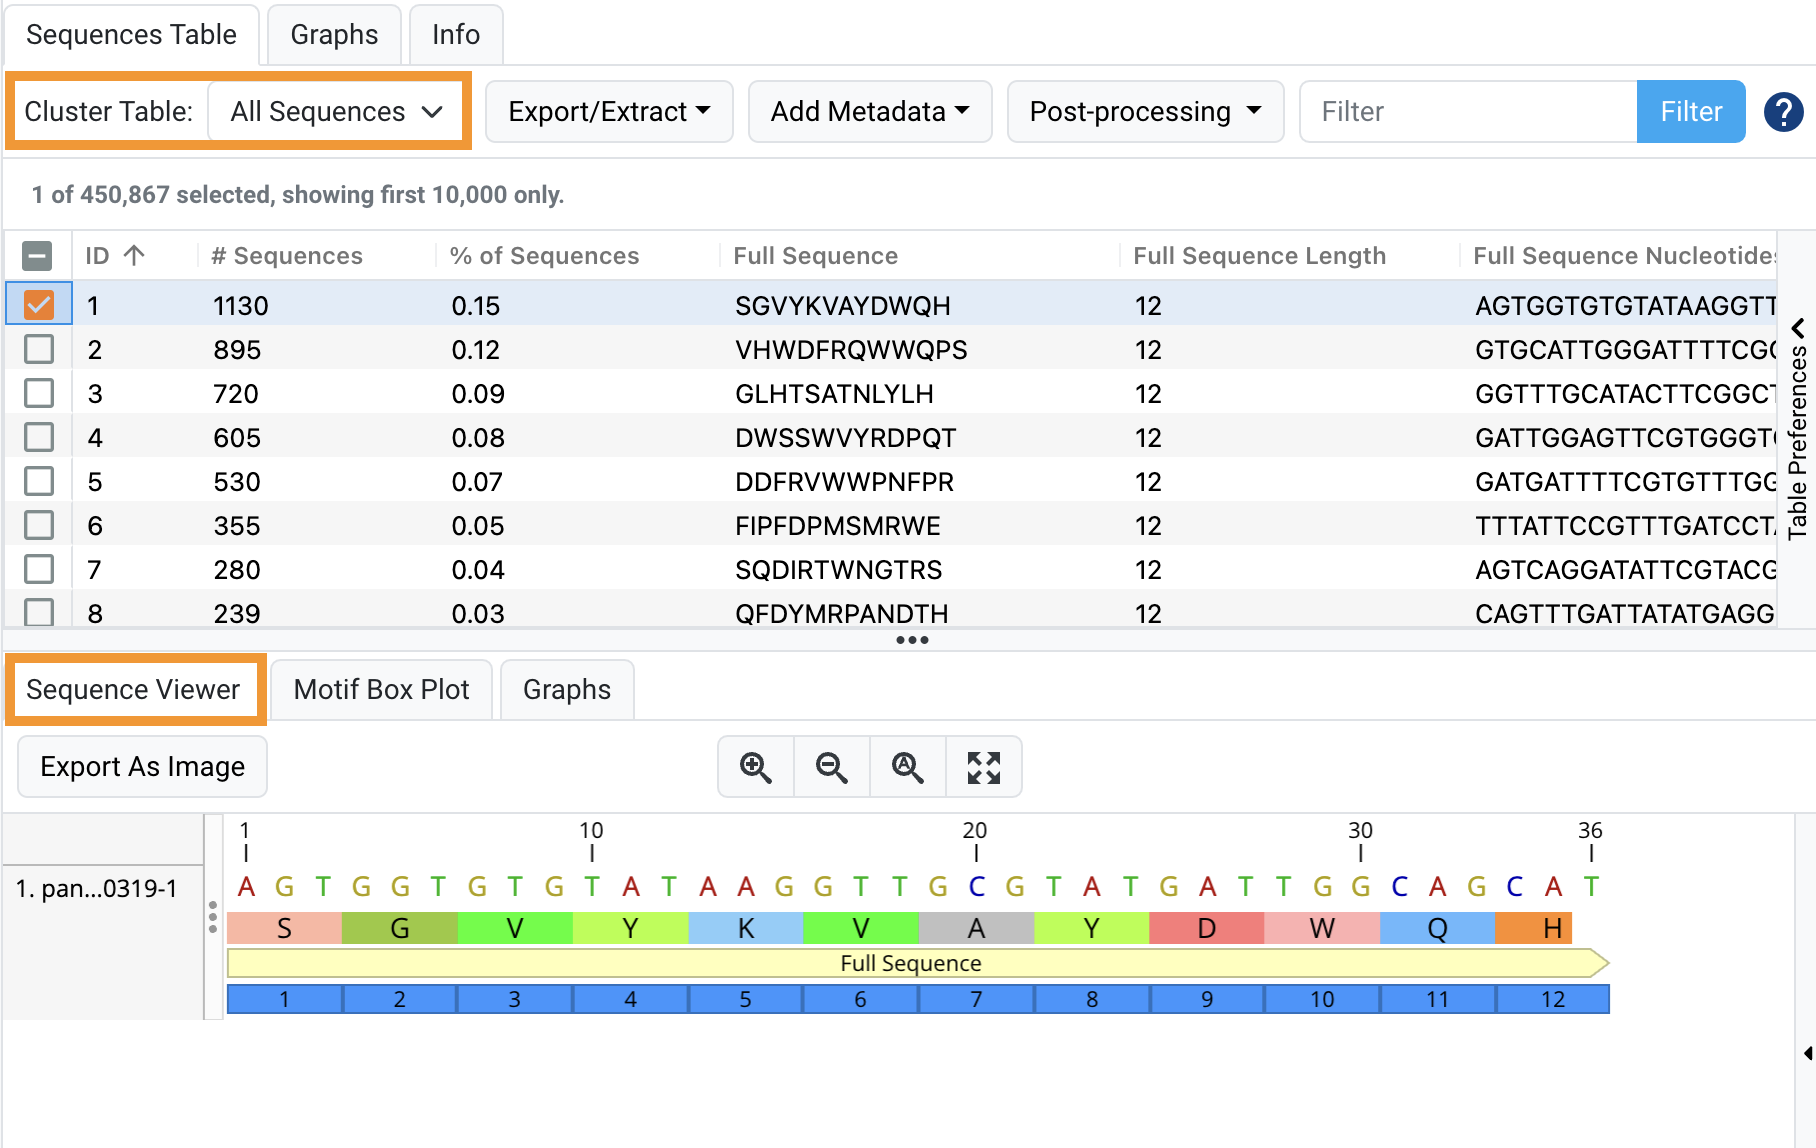Toggle the select-all header checkbox
Image resolution: width=1816 pixels, height=1148 pixels.
(x=37, y=256)
